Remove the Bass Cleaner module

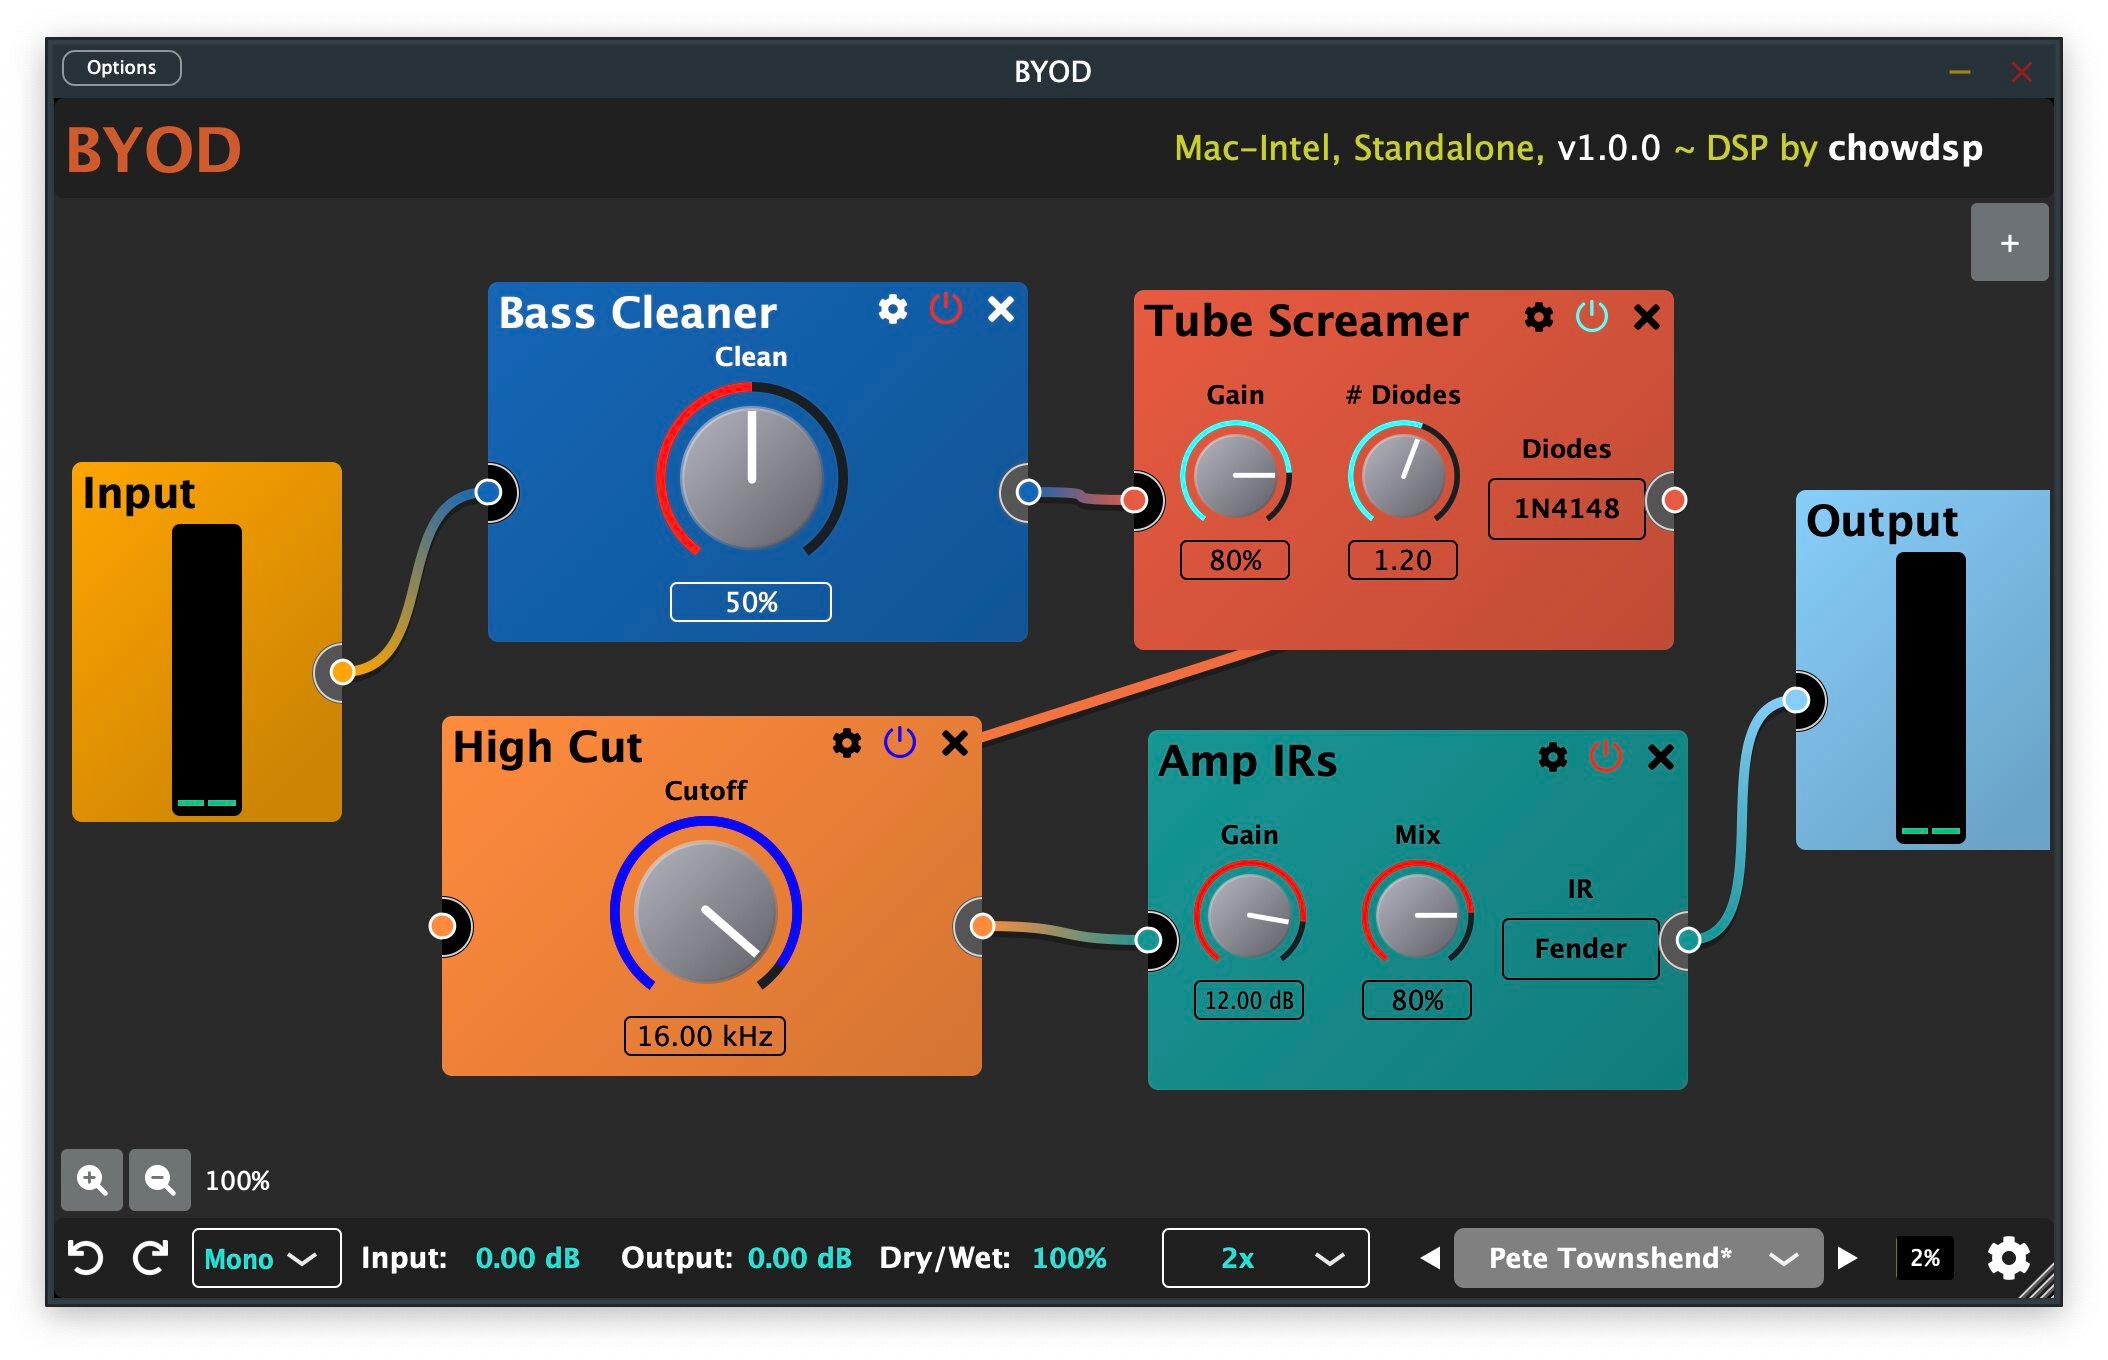[x=1001, y=310]
